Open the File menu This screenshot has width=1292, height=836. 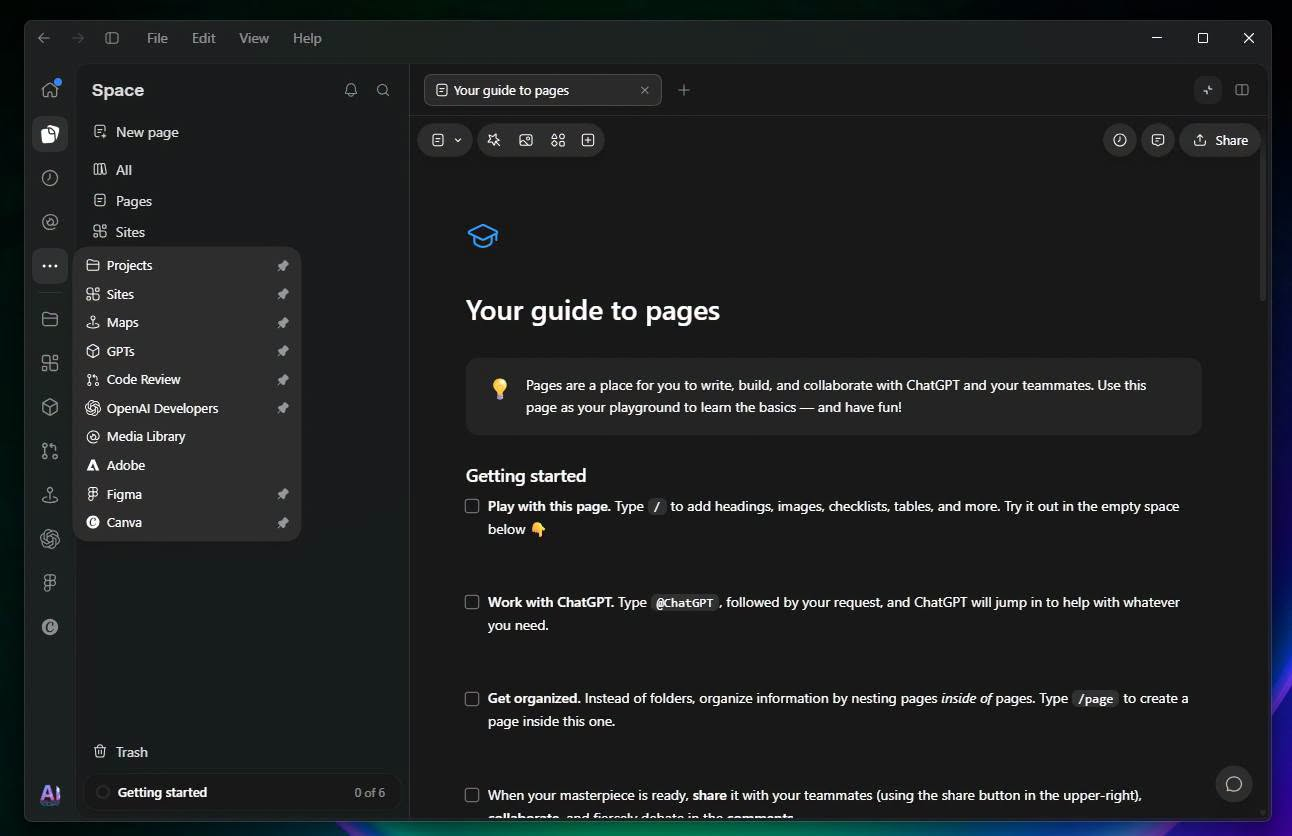(157, 38)
